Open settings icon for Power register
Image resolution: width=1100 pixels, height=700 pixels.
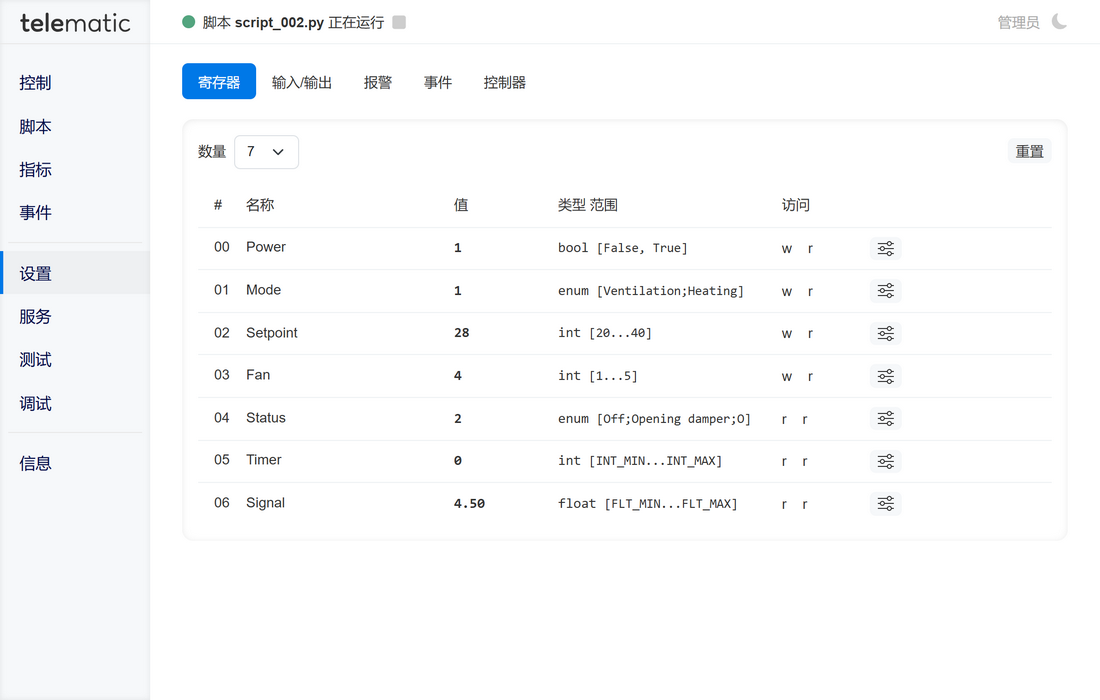(x=885, y=249)
